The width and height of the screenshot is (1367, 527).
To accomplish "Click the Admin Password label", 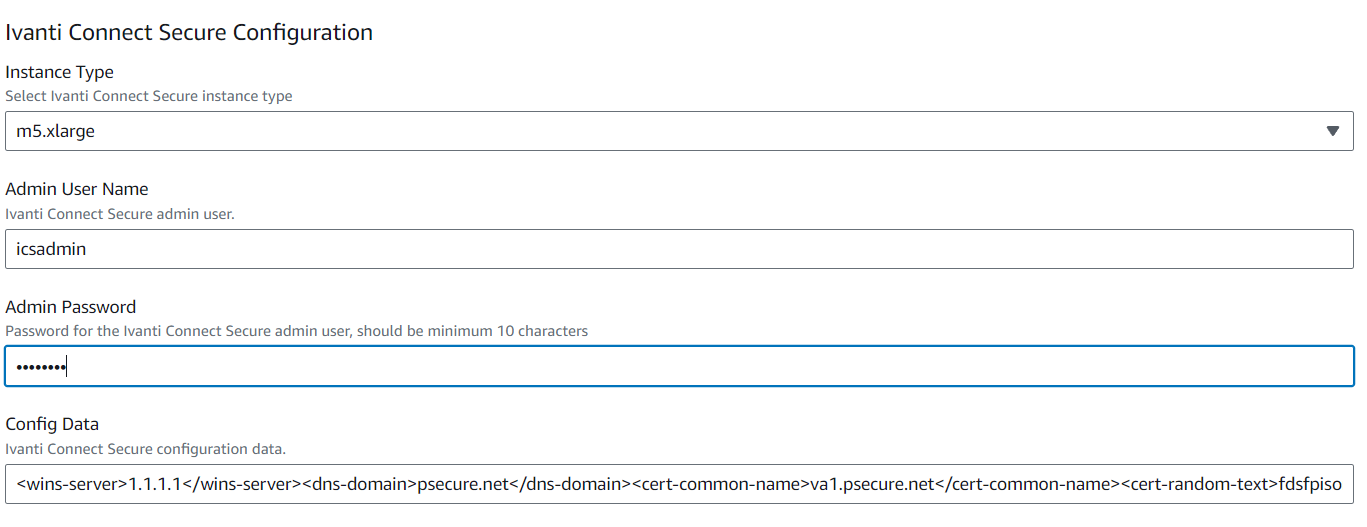I will pyautogui.click(x=70, y=307).
